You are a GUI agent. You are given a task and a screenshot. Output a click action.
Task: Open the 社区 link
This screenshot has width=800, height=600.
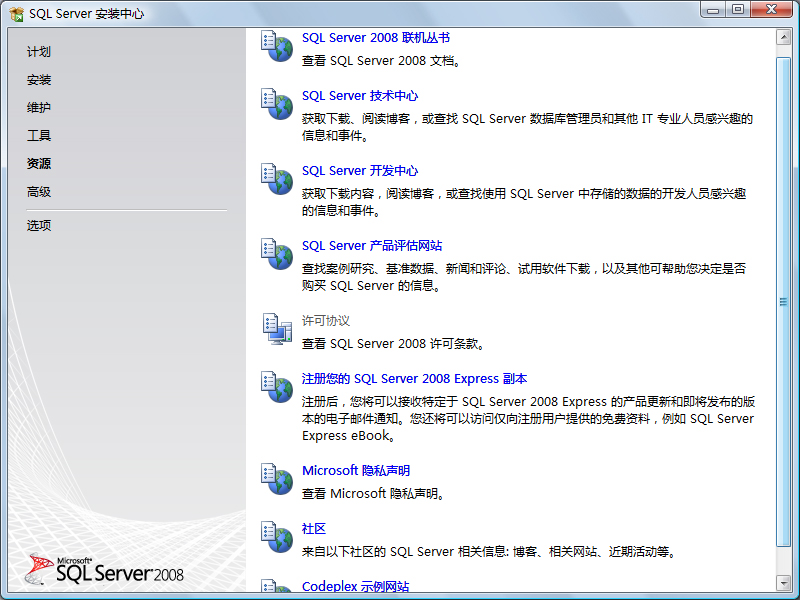pos(314,529)
